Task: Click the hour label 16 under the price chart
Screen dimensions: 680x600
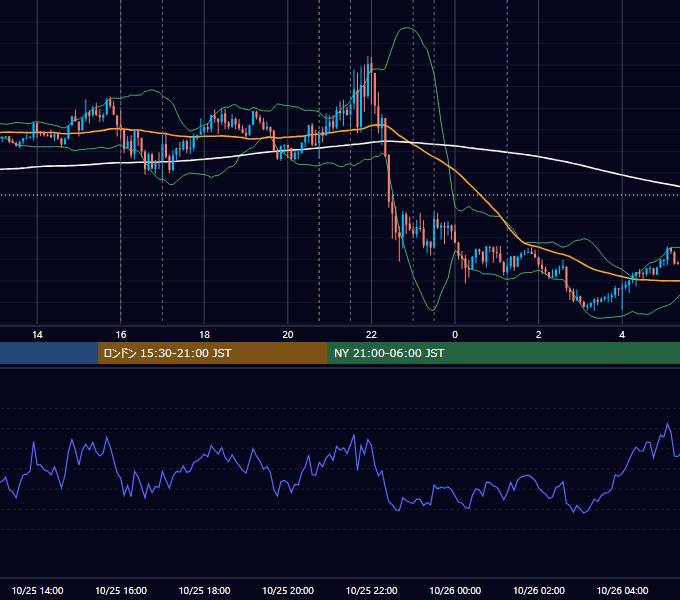Action: click(x=121, y=335)
